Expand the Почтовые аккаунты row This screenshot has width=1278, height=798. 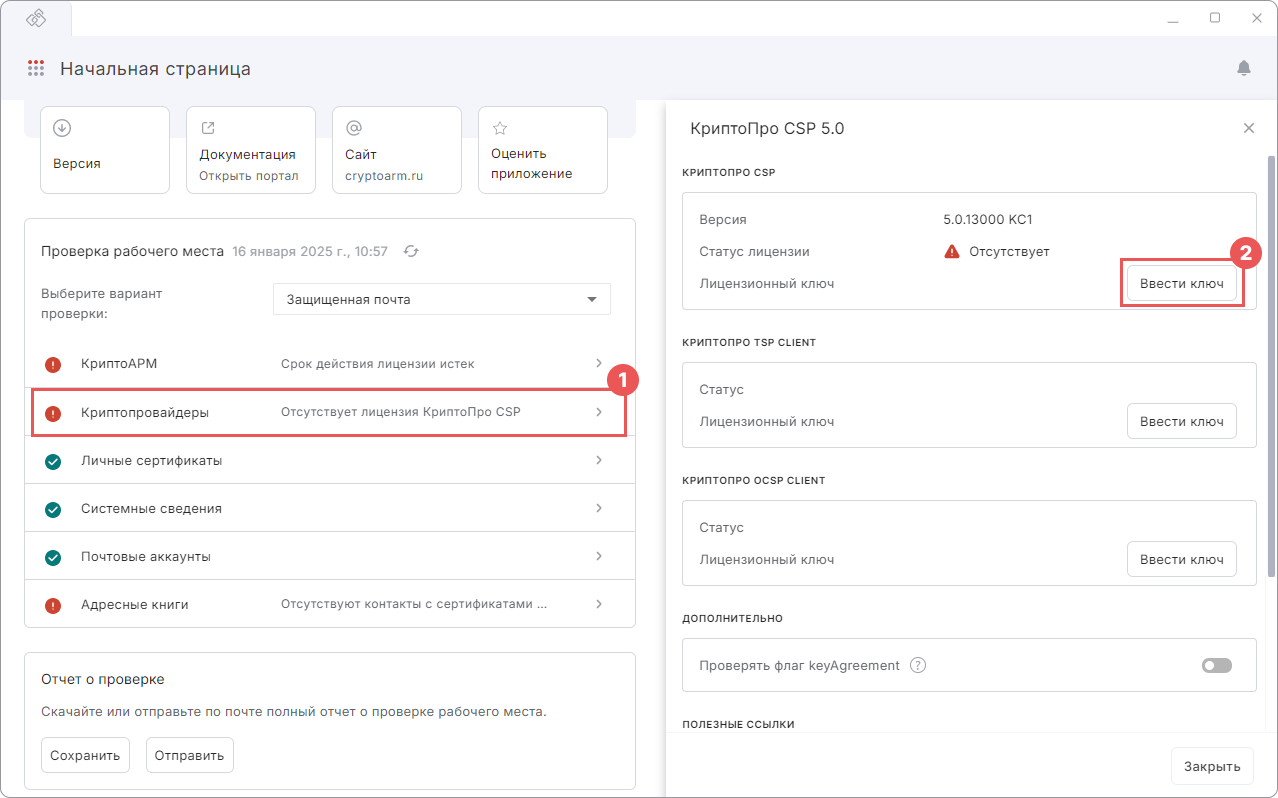[x=330, y=556]
